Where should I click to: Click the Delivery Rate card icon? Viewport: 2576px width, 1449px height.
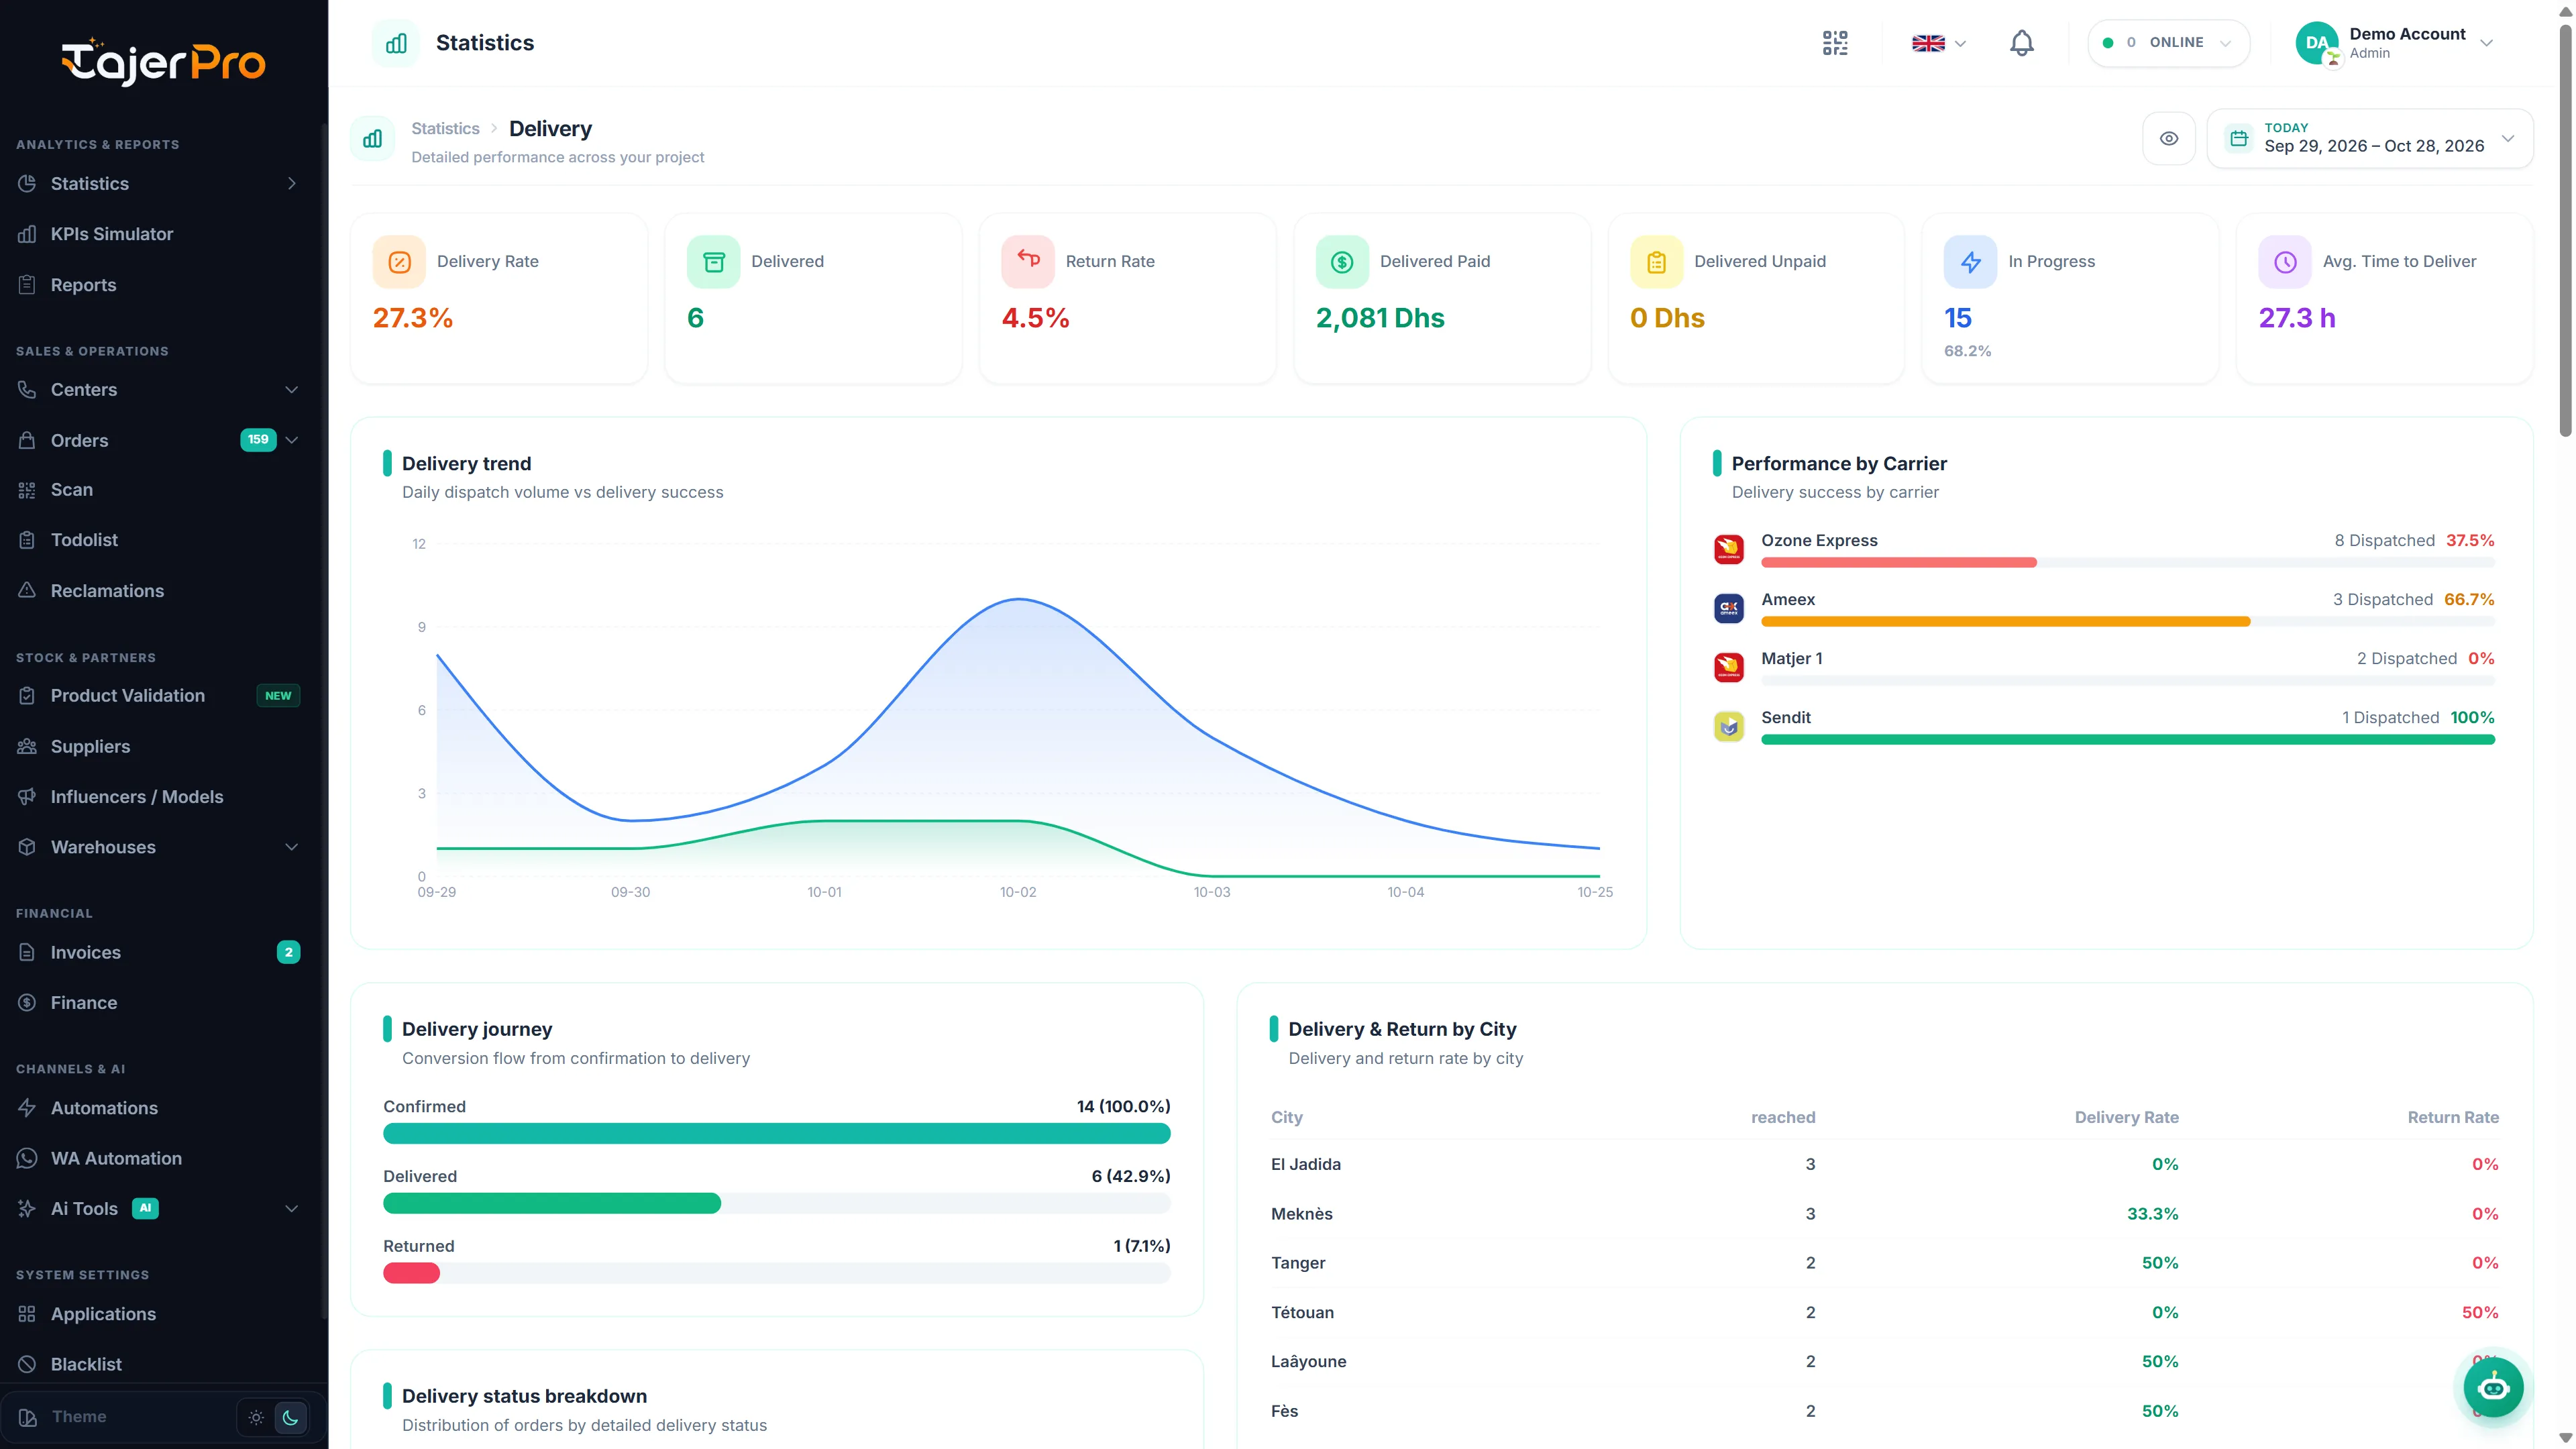click(x=399, y=262)
